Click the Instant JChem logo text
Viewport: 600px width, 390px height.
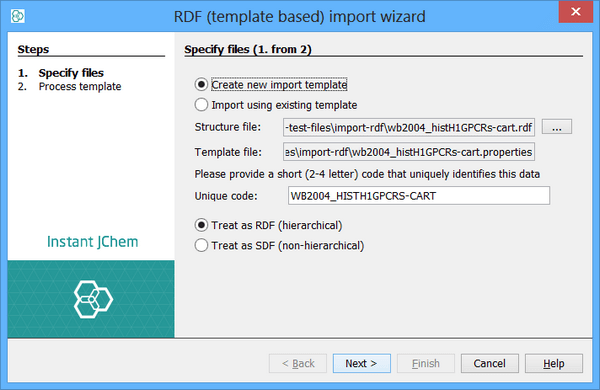[92, 242]
